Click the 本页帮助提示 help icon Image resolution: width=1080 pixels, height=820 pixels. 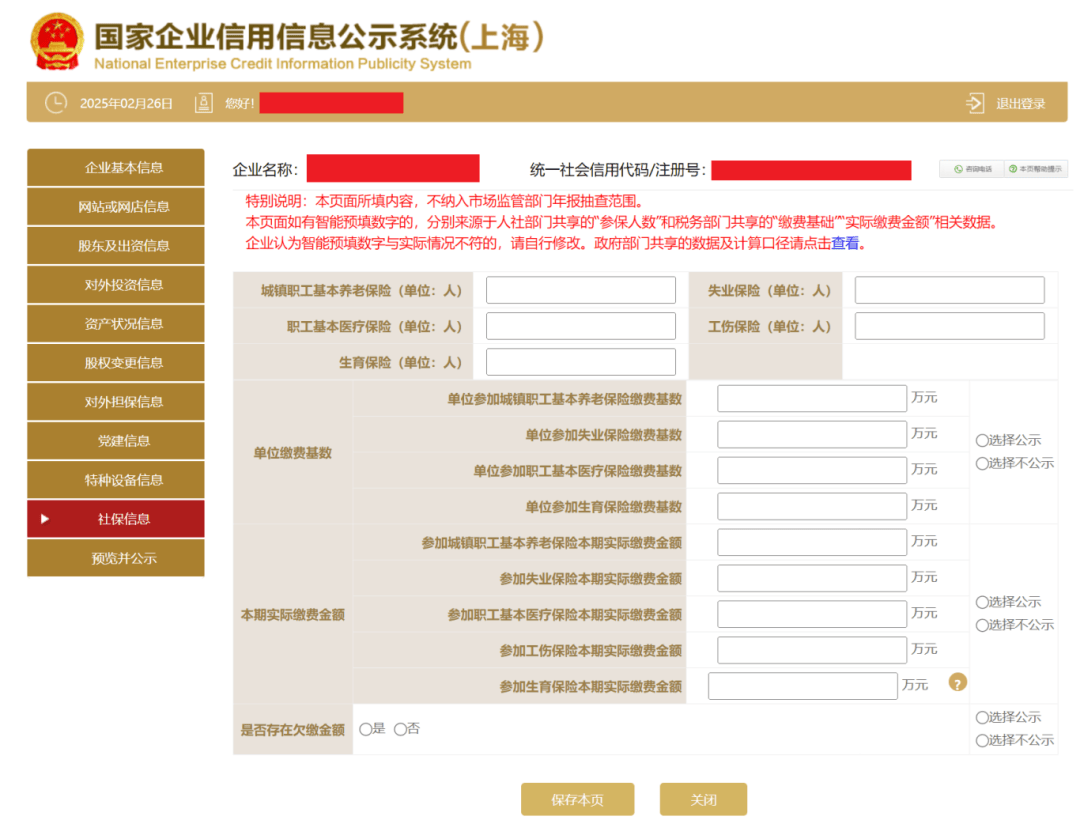pos(1012,168)
